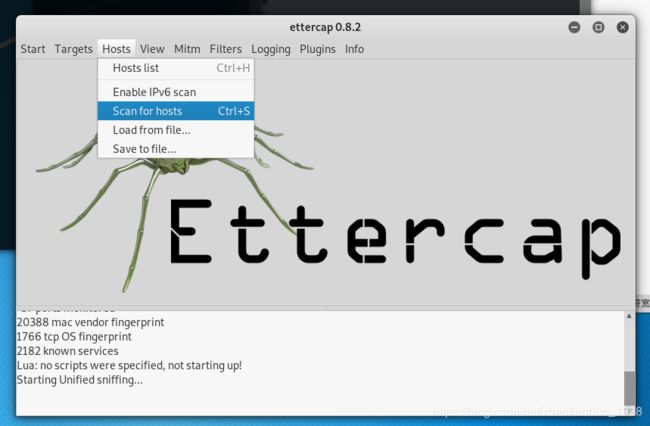Open the Targets menu

[73, 49]
